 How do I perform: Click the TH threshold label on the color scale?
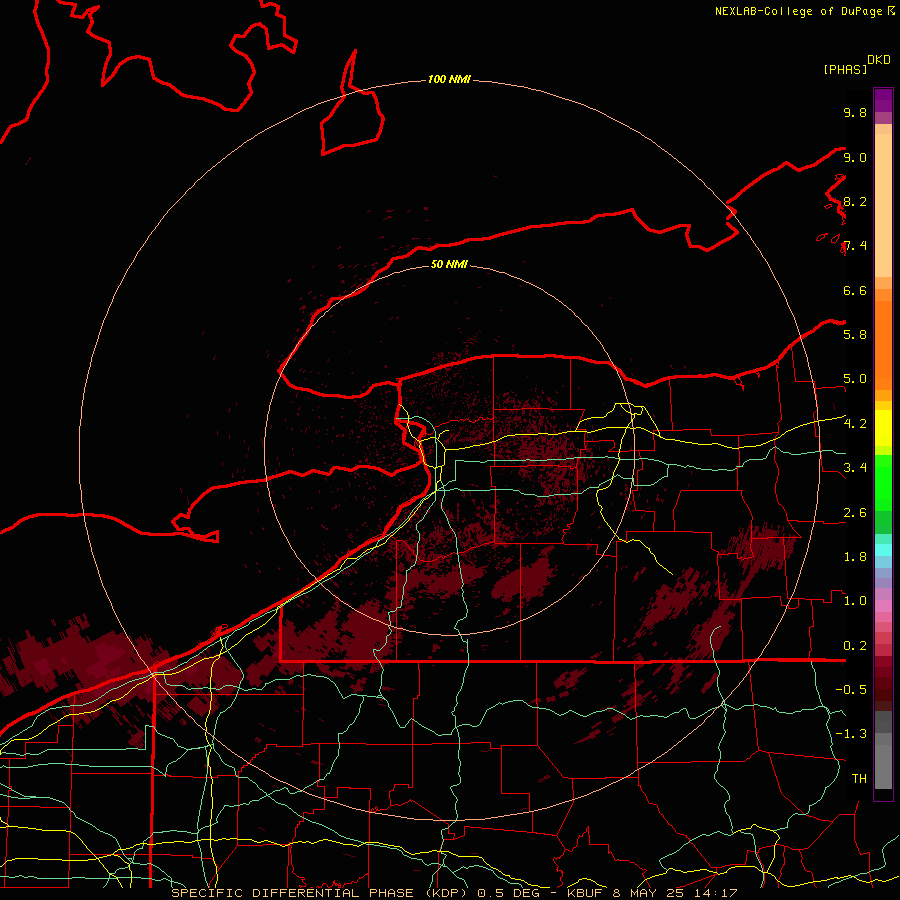859,779
